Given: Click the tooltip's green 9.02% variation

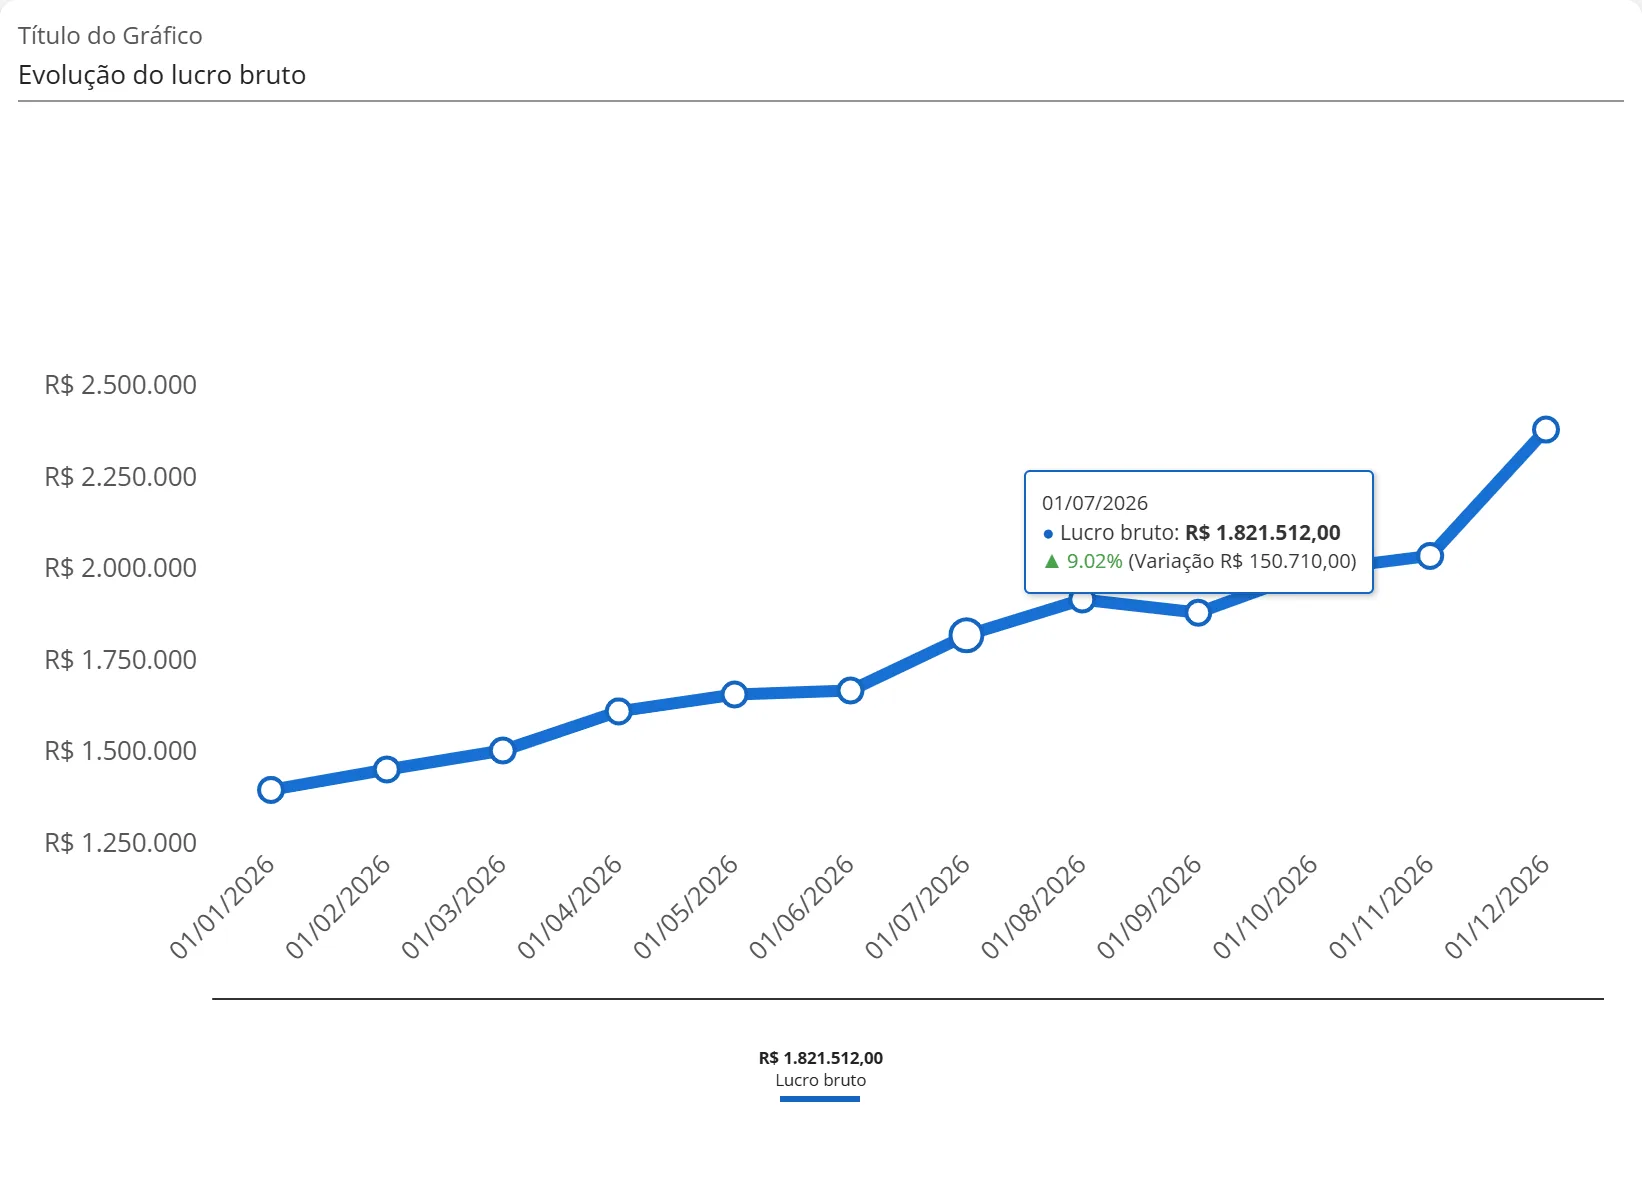Looking at the screenshot, I should [1084, 561].
